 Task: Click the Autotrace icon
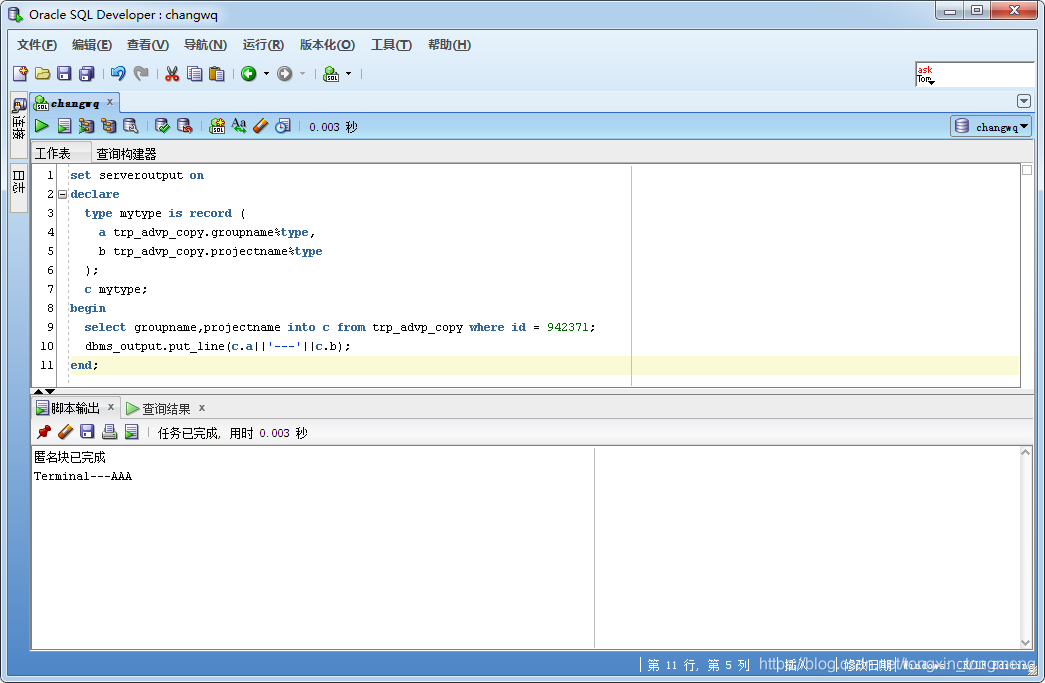[x=86, y=125]
